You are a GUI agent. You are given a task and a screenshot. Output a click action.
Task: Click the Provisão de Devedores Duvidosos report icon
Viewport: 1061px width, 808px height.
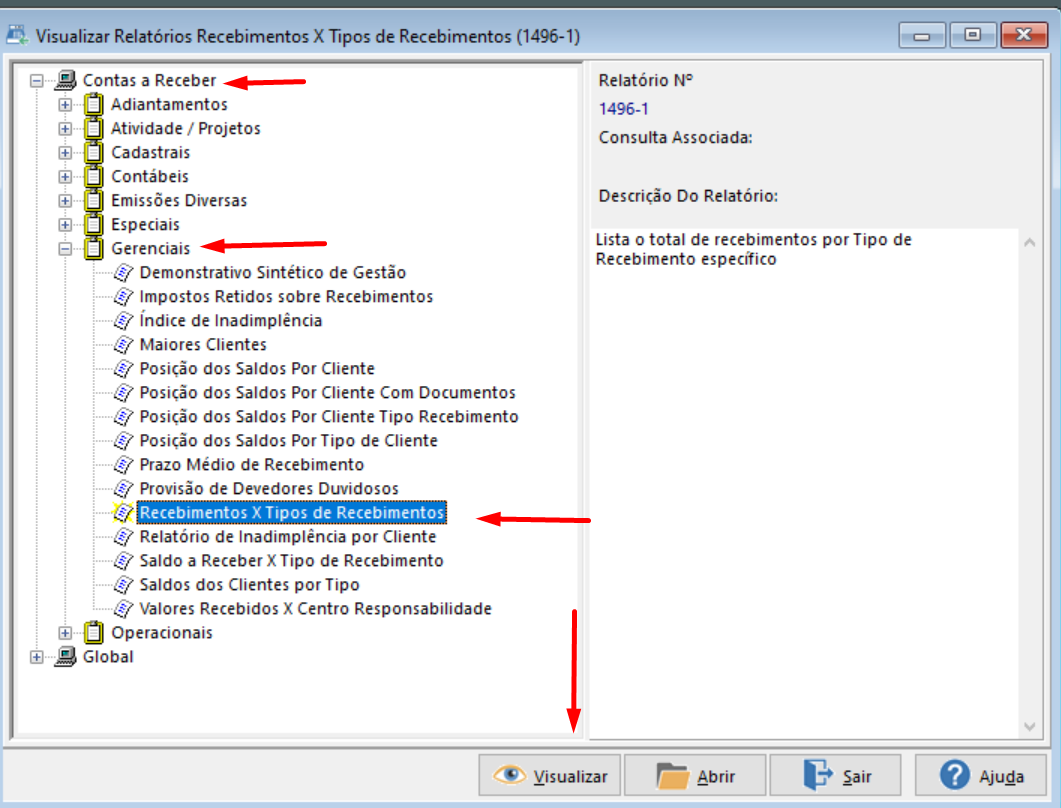pos(123,489)
